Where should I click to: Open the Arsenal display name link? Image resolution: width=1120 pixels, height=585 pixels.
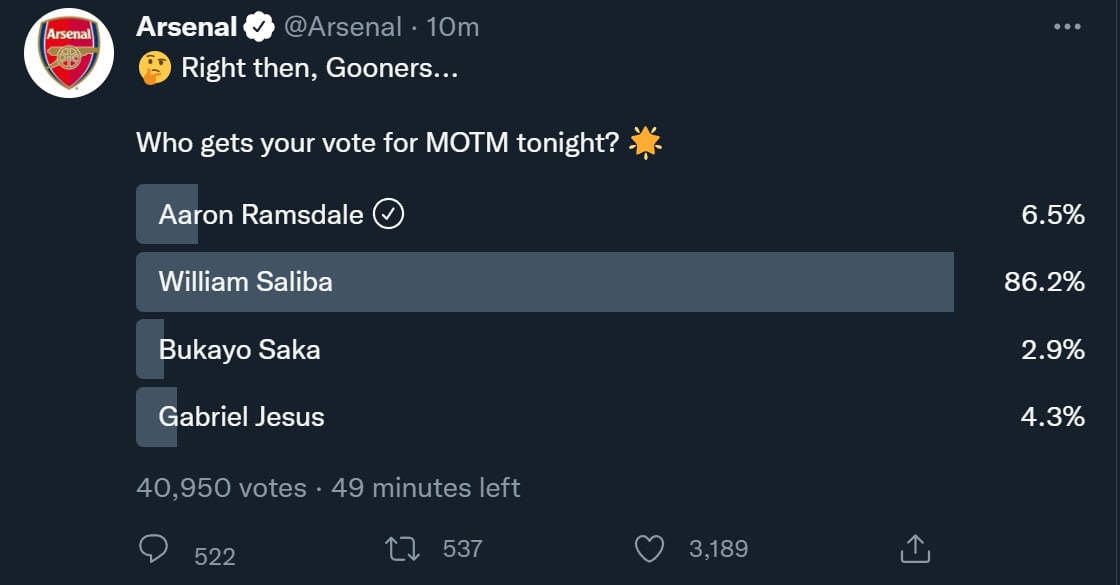click(x=186, y=27)
